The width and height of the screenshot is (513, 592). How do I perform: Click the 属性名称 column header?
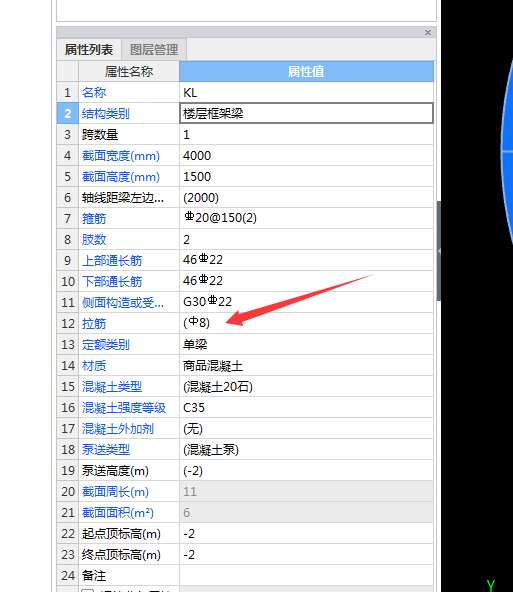pyautogui.click(x=129, y=71)
